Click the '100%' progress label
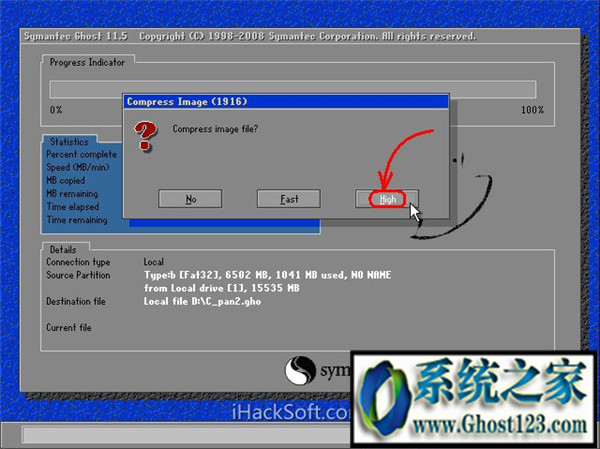Image resolution: width=600 pixels, height=449 pixels. click(x=532, y=110)
